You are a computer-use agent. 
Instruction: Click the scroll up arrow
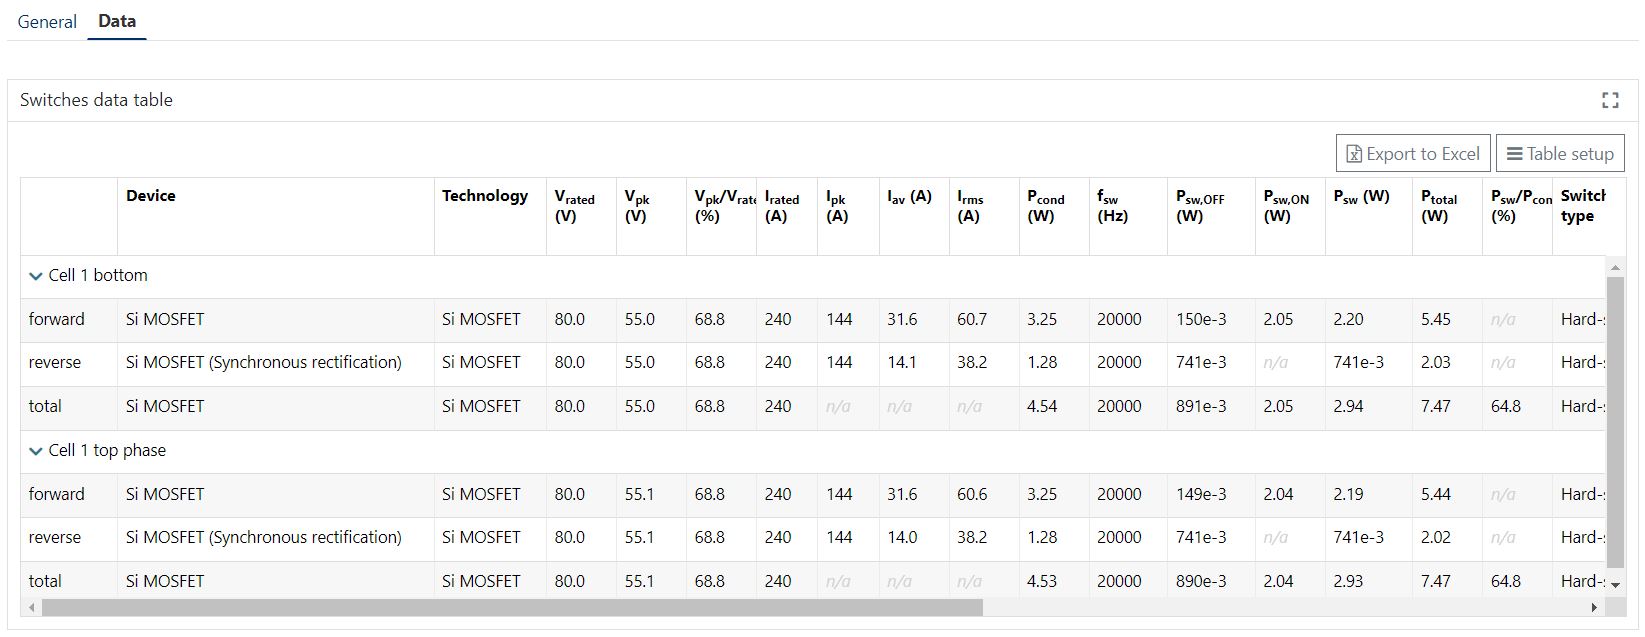[x=1614, y=267]
